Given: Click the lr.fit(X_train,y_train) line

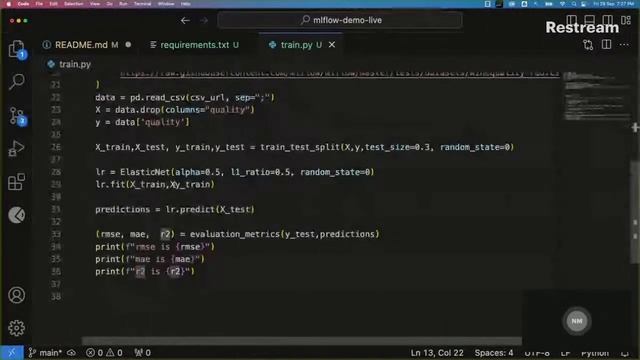Looking at the screenshot, I should (x=155, y=184).
